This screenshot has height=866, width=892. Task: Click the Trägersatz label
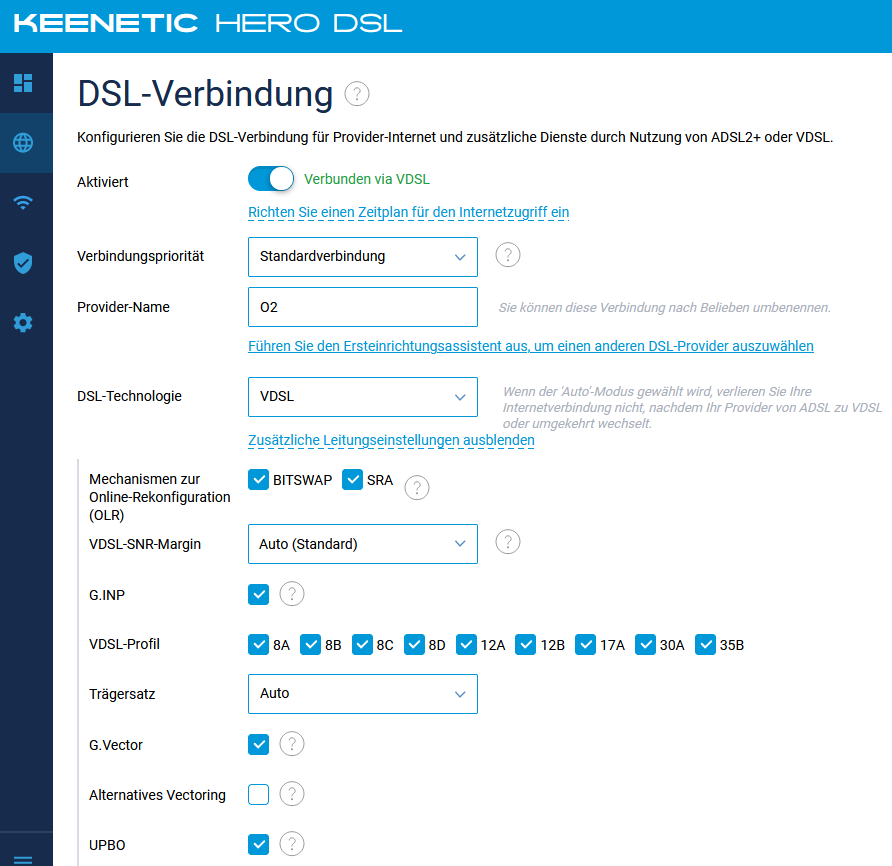point(122,694)
